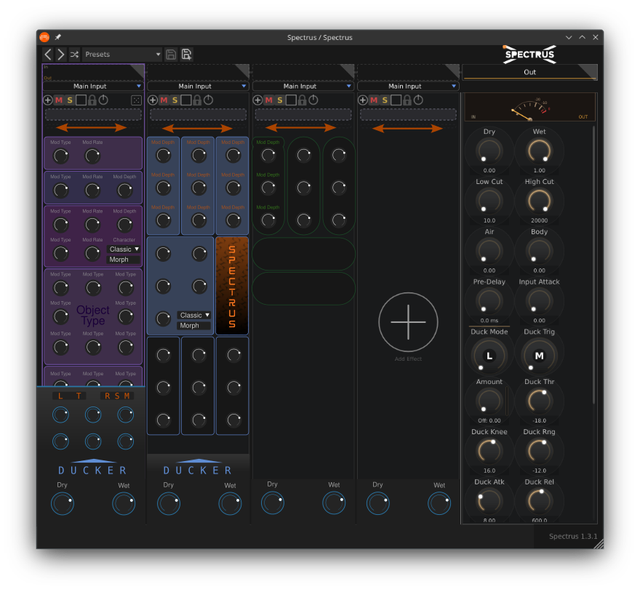Click the power icon in first strip

pos(104,100)
